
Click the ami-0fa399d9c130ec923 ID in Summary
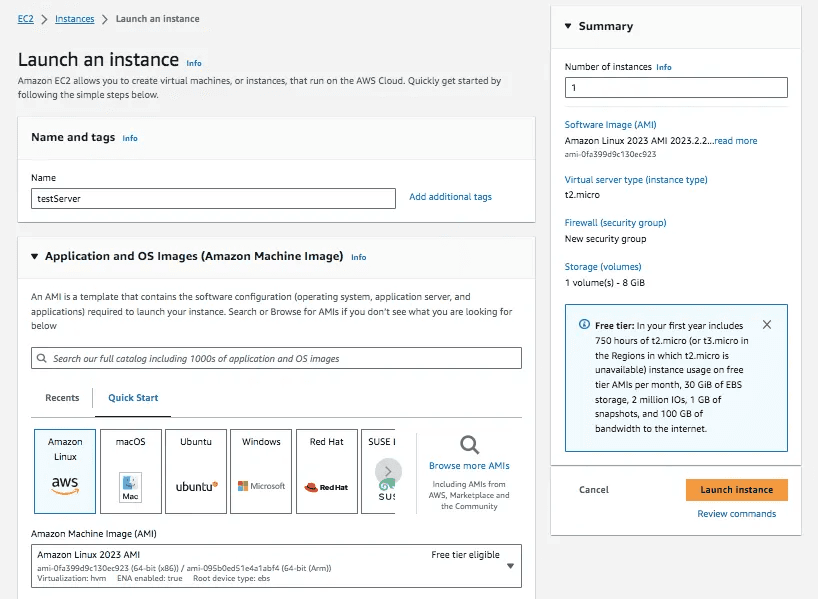tap(610, 154)
